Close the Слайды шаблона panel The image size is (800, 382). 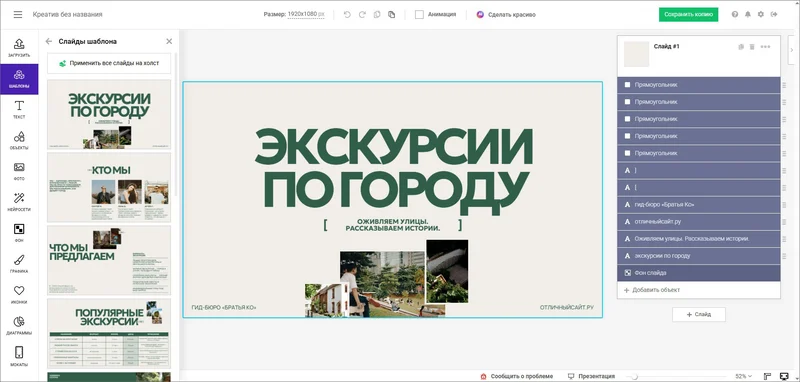click(169, 41)
